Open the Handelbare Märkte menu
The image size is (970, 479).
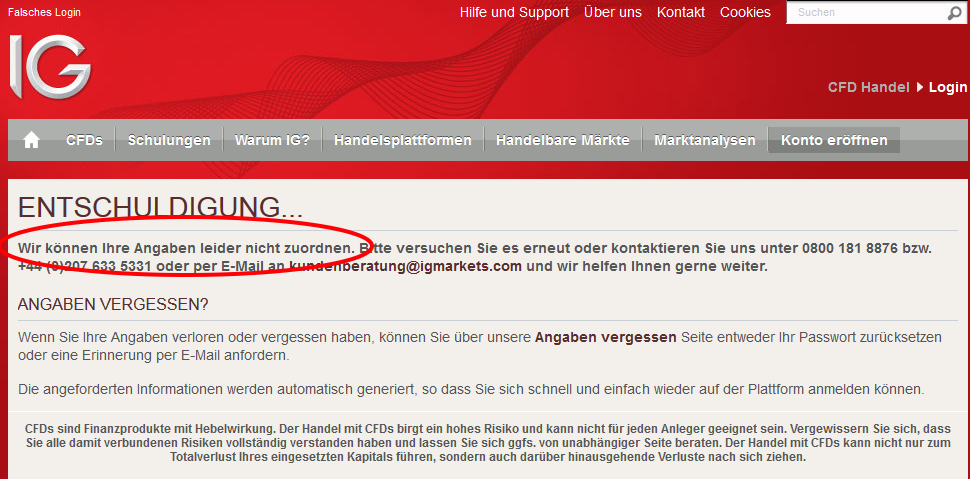pyautogui.click(x=562, y=140)
